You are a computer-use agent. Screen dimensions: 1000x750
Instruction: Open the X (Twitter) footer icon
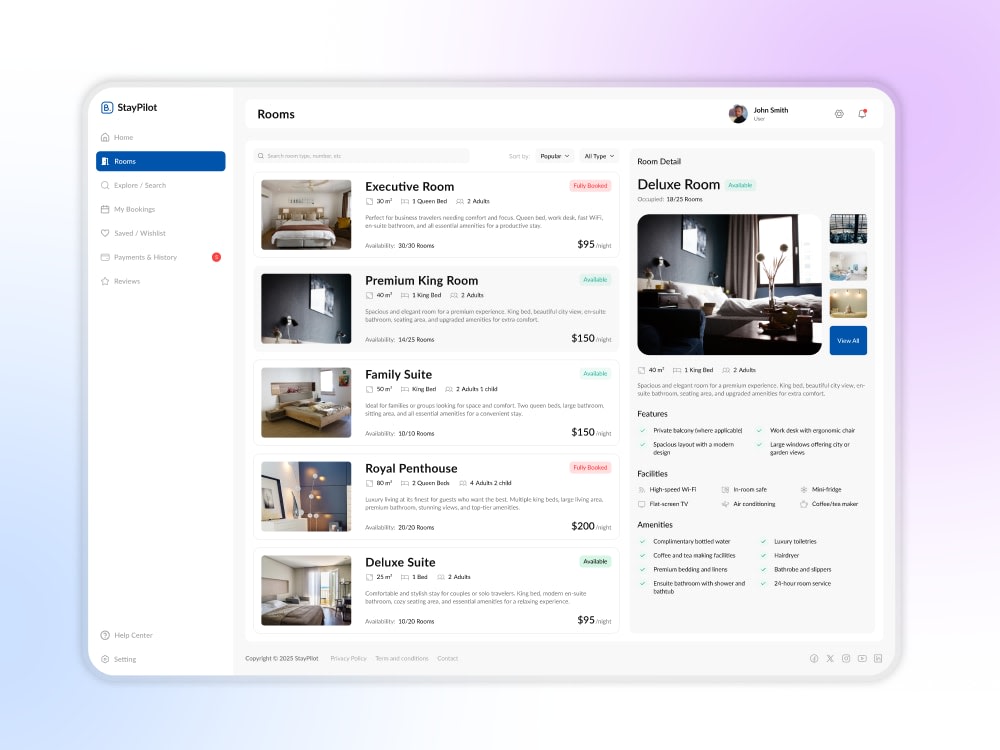pos(830,659)
